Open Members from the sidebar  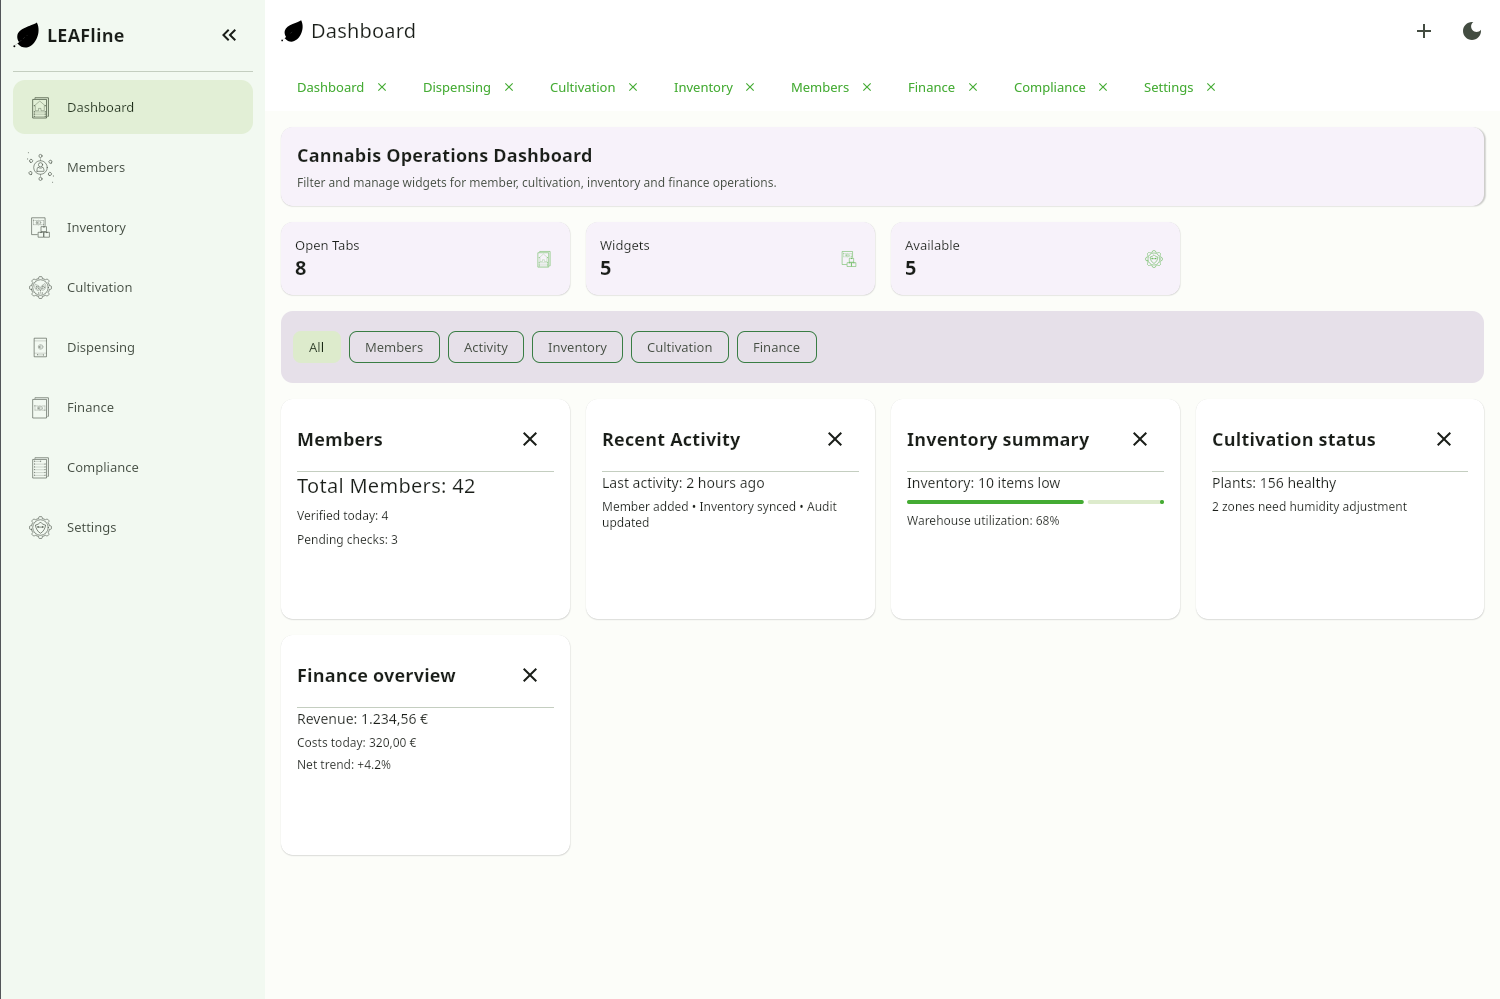point(96,167)
